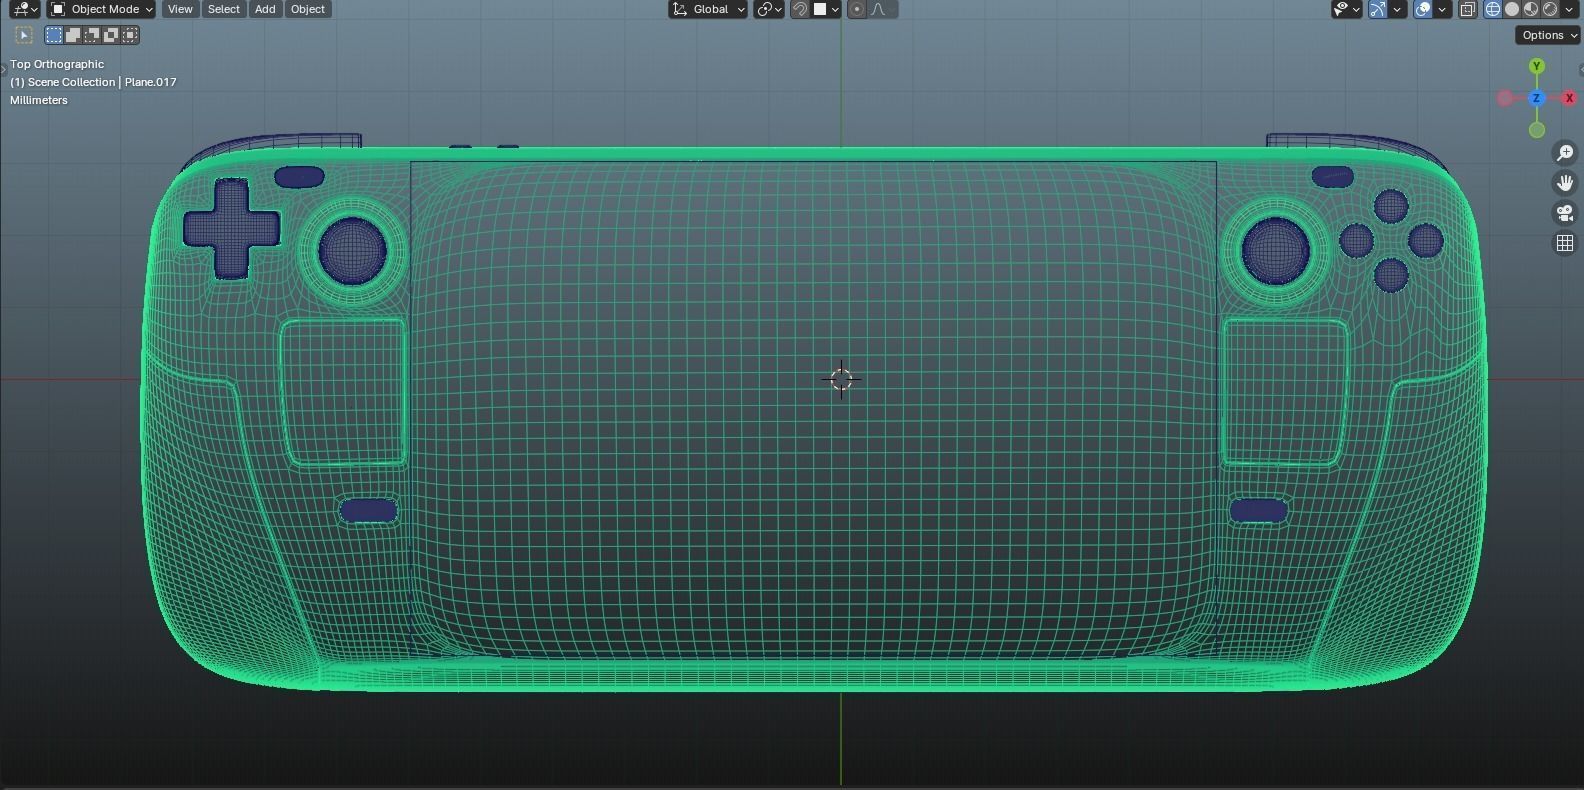Viewport: 1584px width, 790px height.
Task: Toggle X-ray mode
Action: 1467,9
